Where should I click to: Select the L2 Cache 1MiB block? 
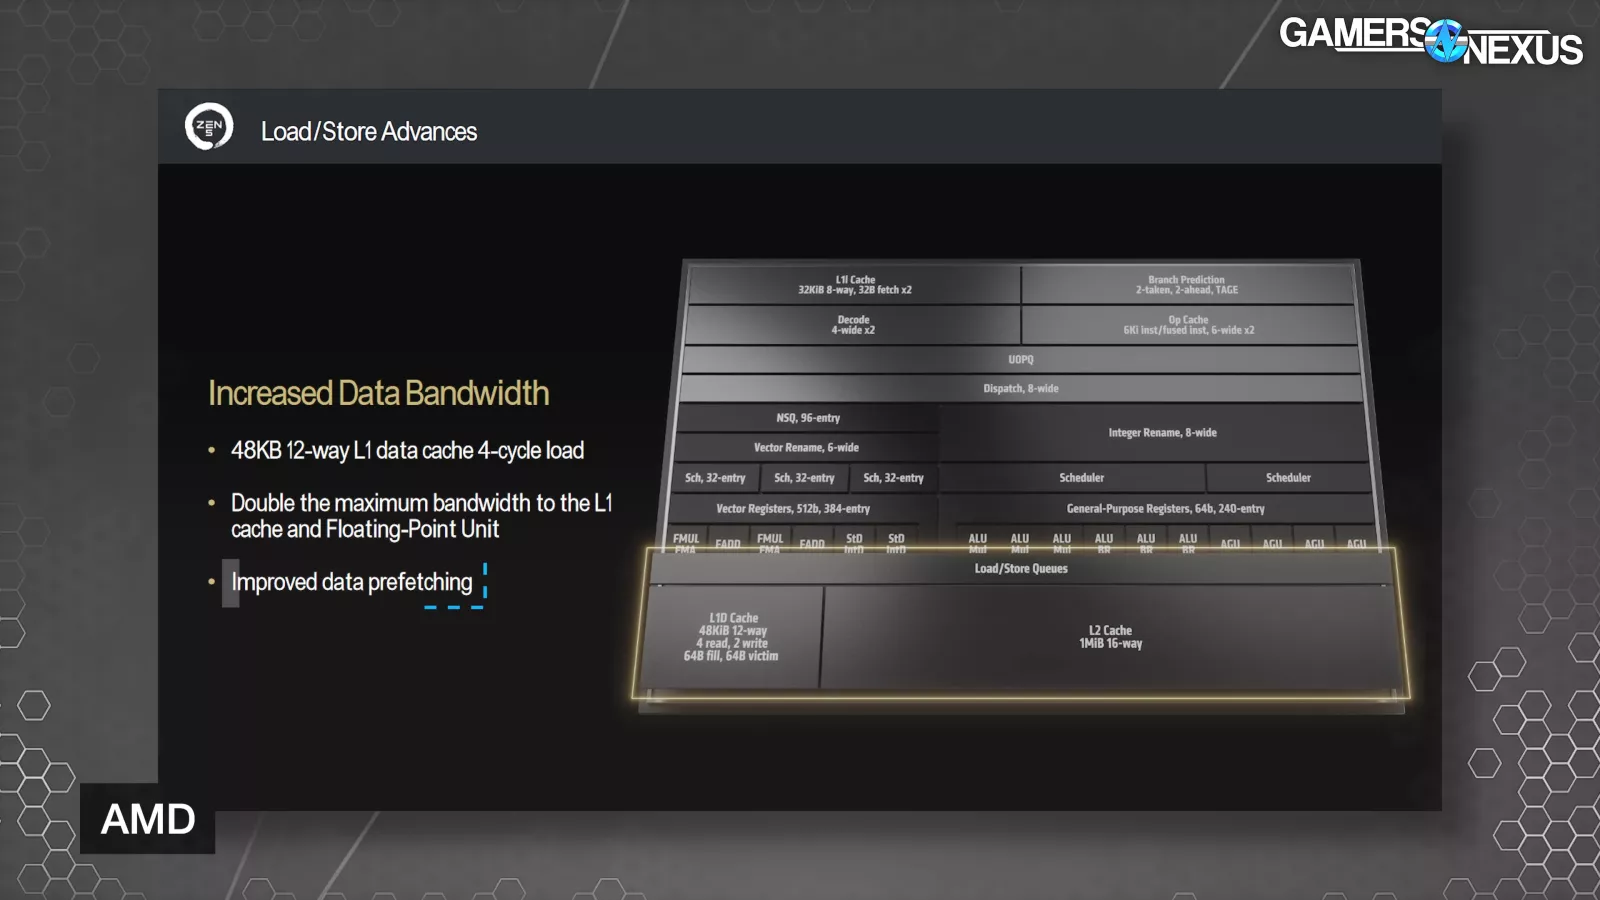point(1110,637)
